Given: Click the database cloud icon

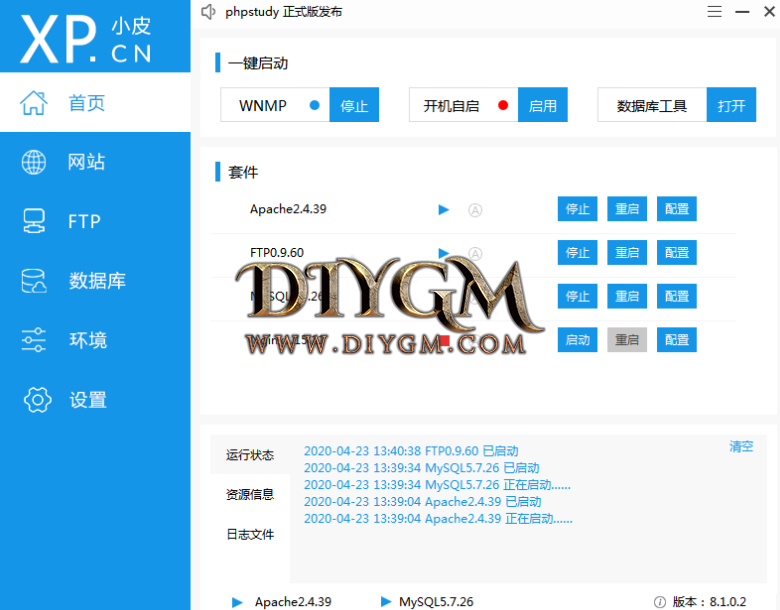Looking at the screenshot, I should pyautogui.click(x=34, y=281).
